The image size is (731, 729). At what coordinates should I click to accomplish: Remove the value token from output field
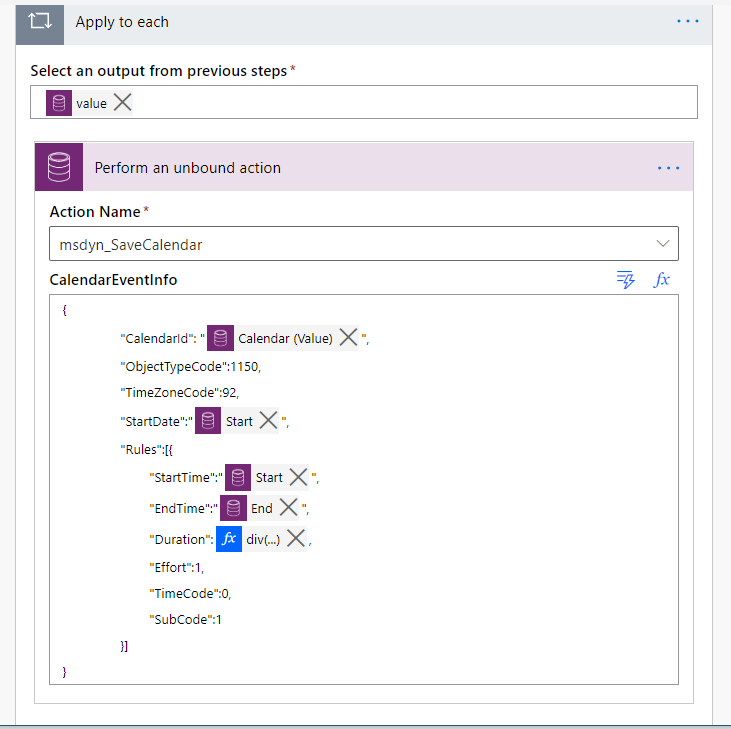(122, 103)
